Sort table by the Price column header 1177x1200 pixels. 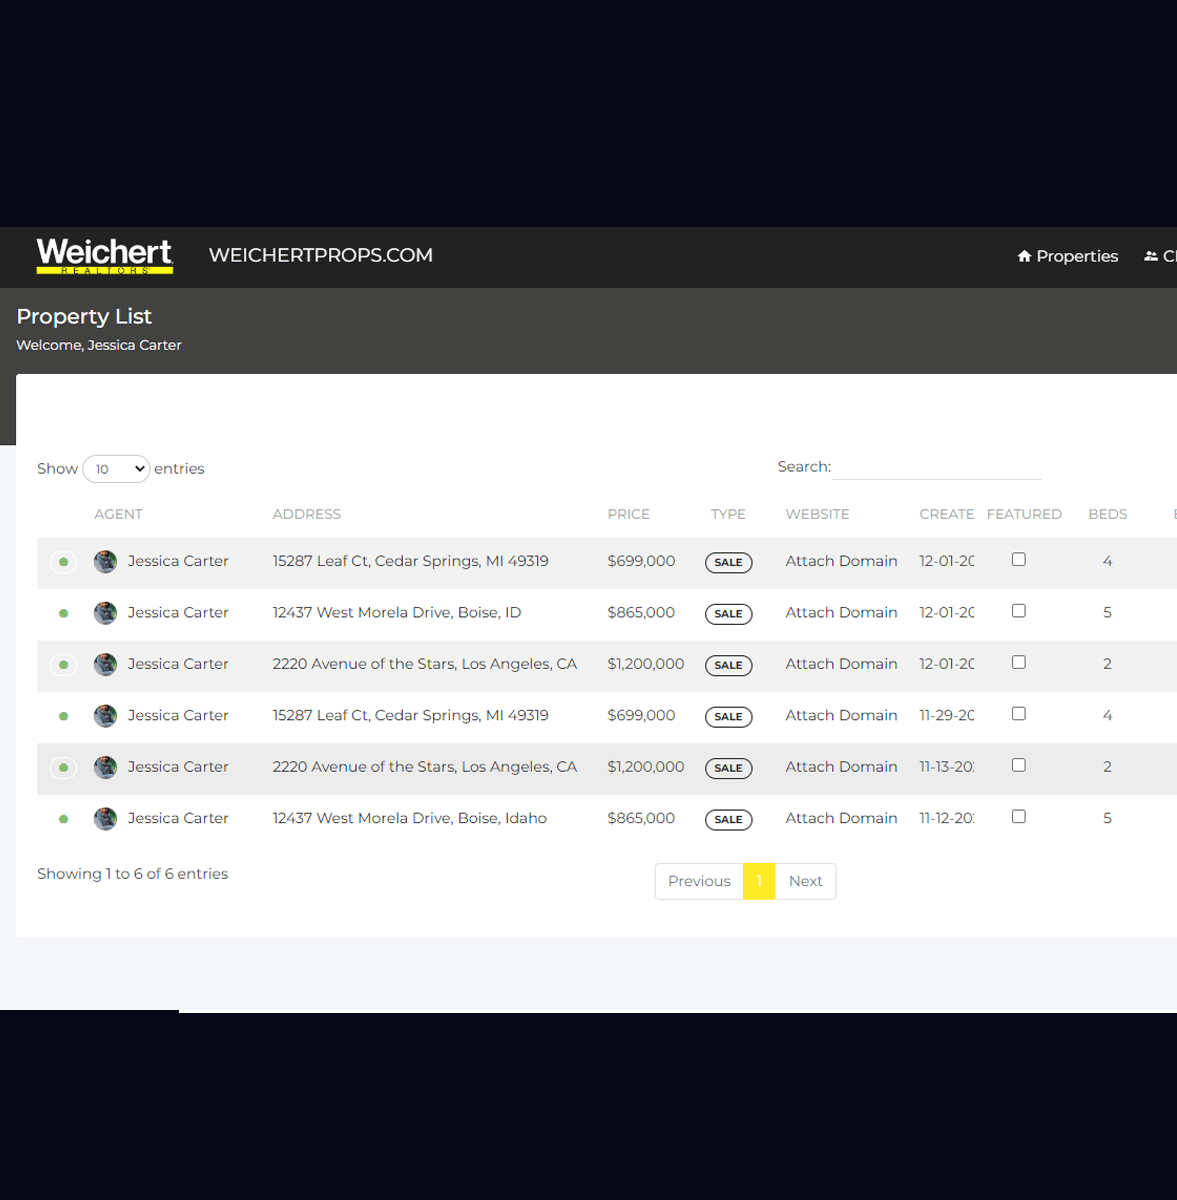click(x=628, y=514)
